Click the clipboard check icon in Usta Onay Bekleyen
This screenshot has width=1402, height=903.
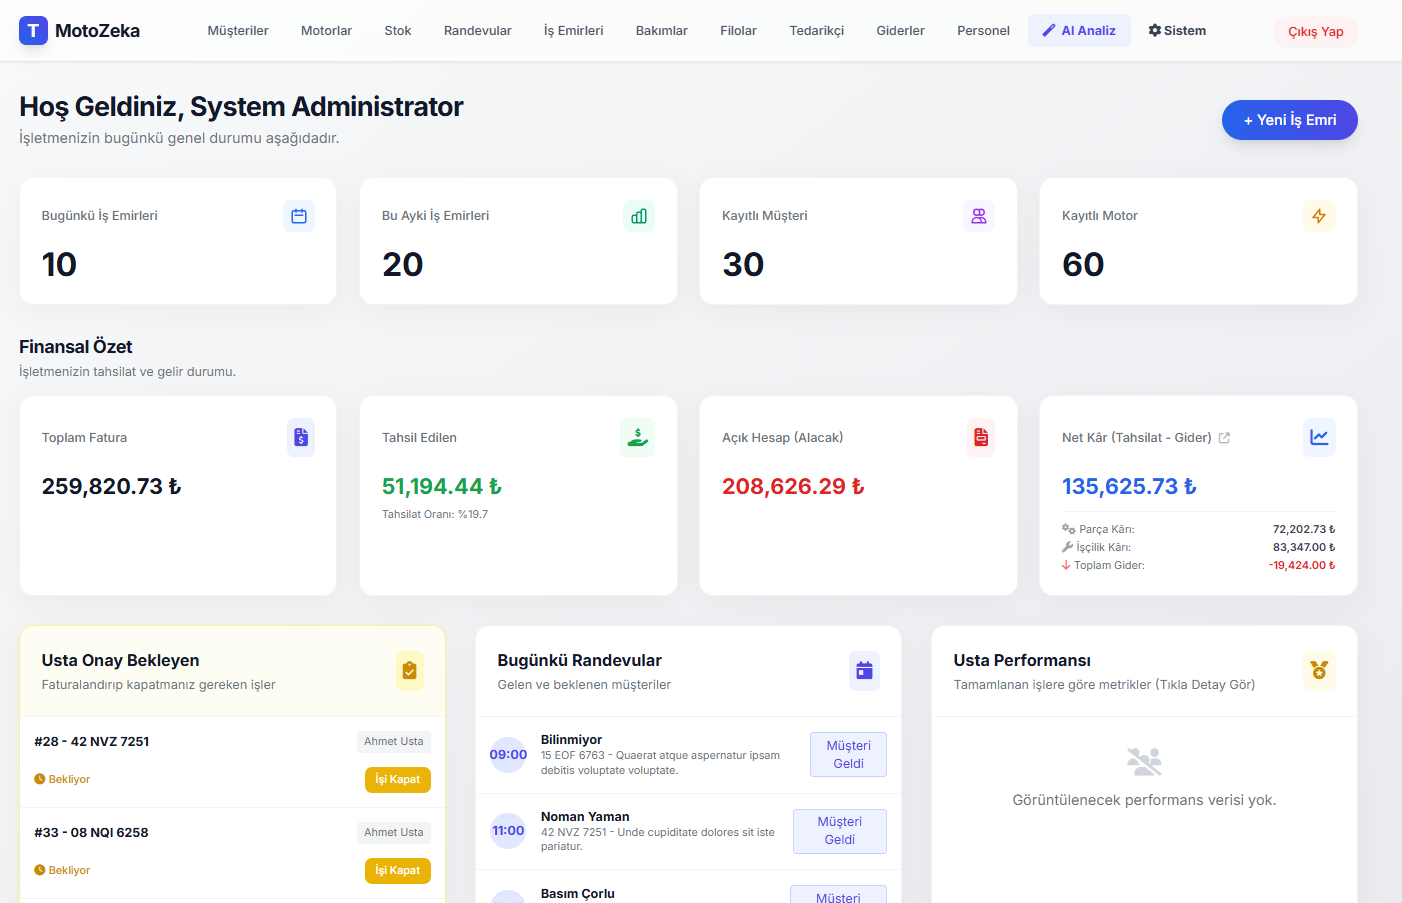[409, 671]
